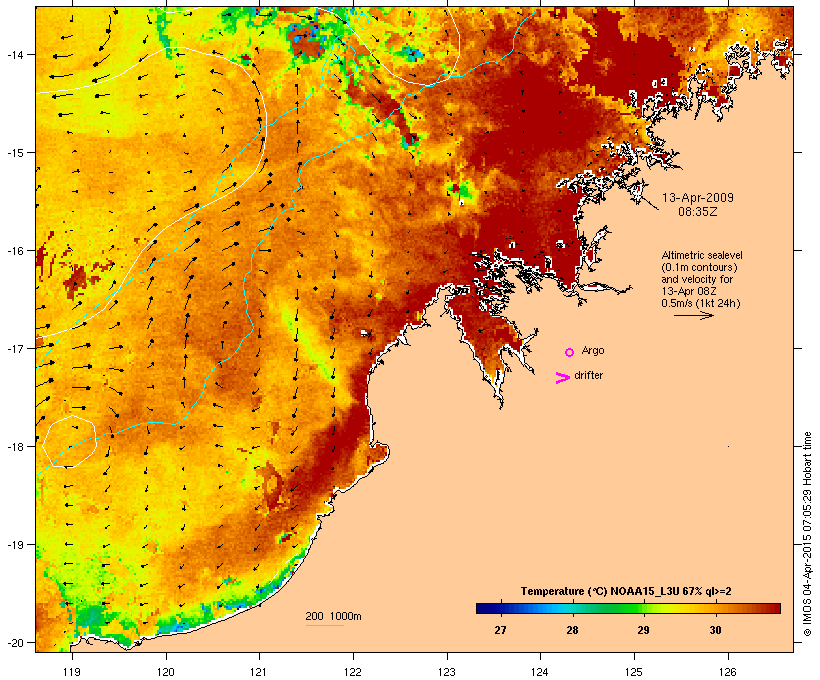
Task: Click the magenta Argo circle legend marker
Action: (570, 352)
